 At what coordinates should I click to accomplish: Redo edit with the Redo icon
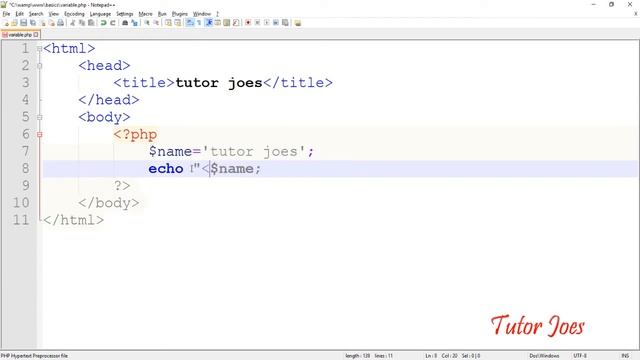click(113, 23)
